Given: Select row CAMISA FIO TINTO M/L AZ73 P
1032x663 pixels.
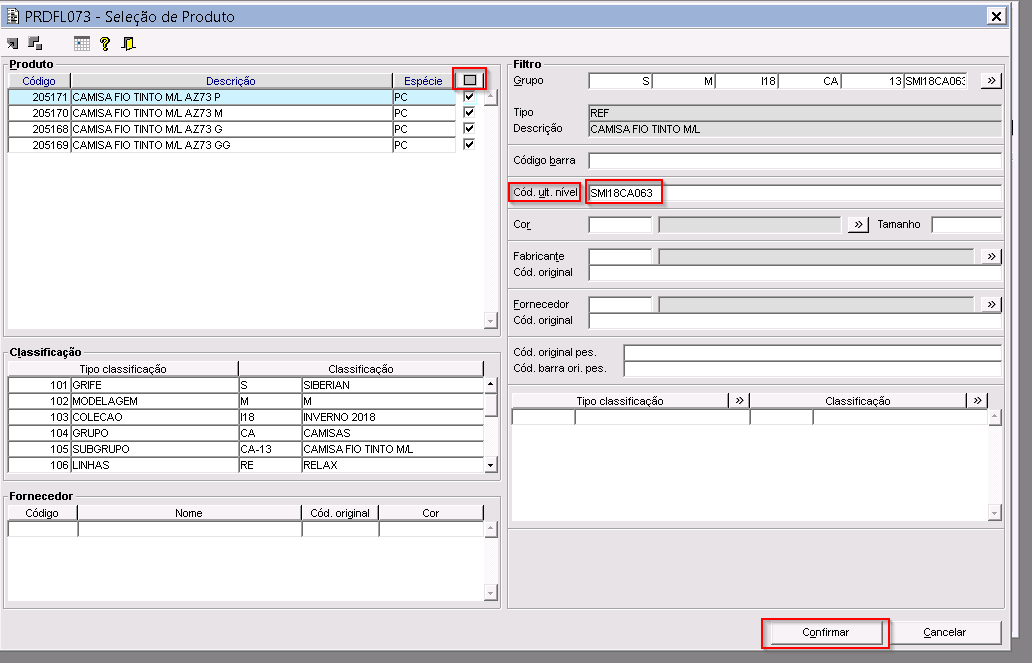Looking at the screenshot, I should point(231,97).
